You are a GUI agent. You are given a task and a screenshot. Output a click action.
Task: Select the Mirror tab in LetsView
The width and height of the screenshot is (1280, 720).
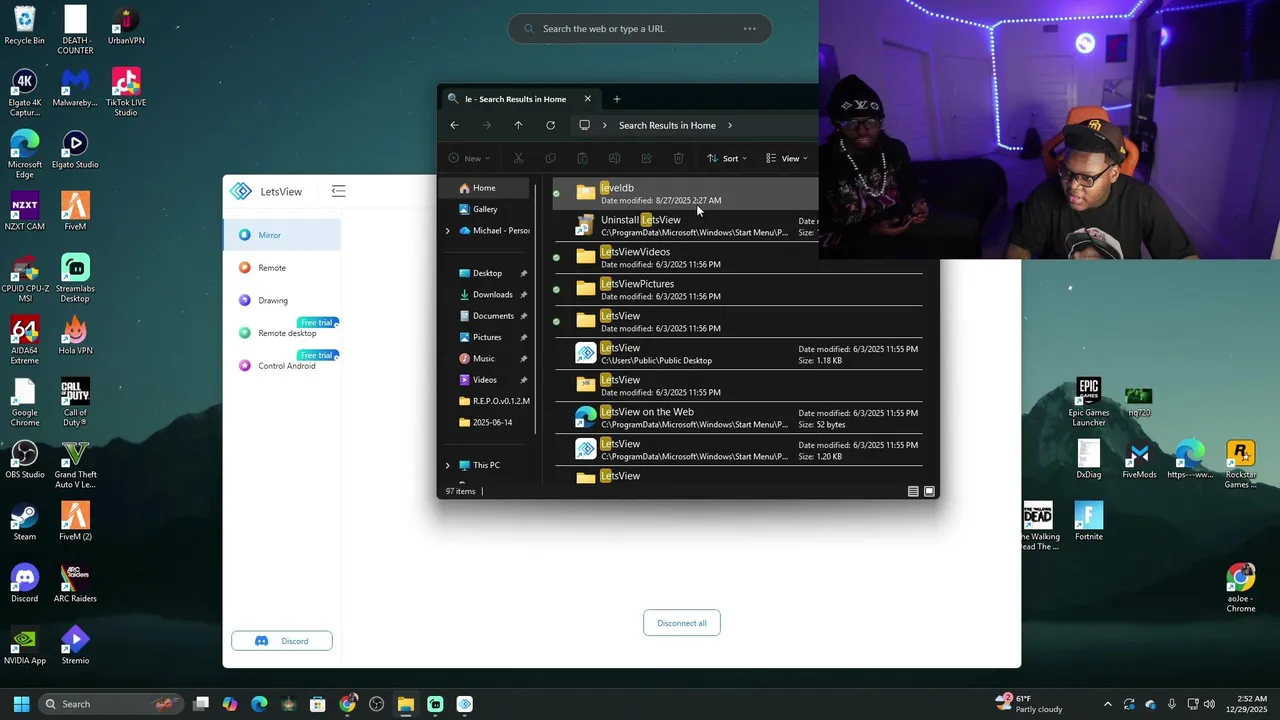(282, 235)
